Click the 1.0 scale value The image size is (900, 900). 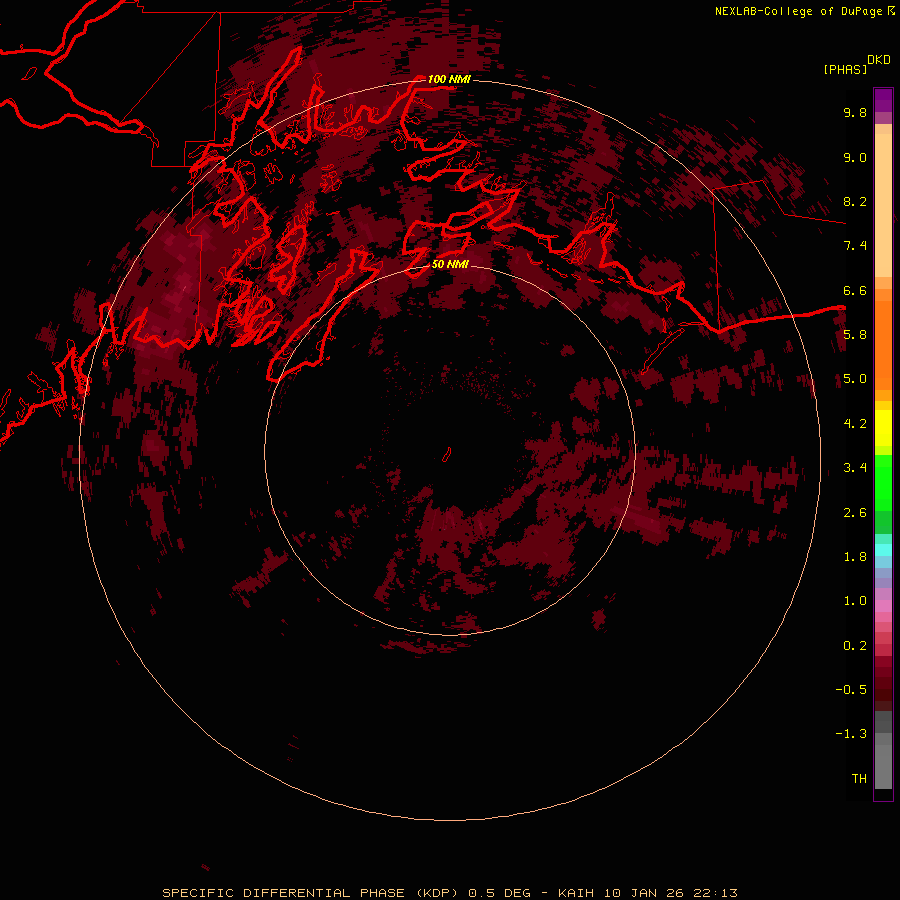coord(855,601)
